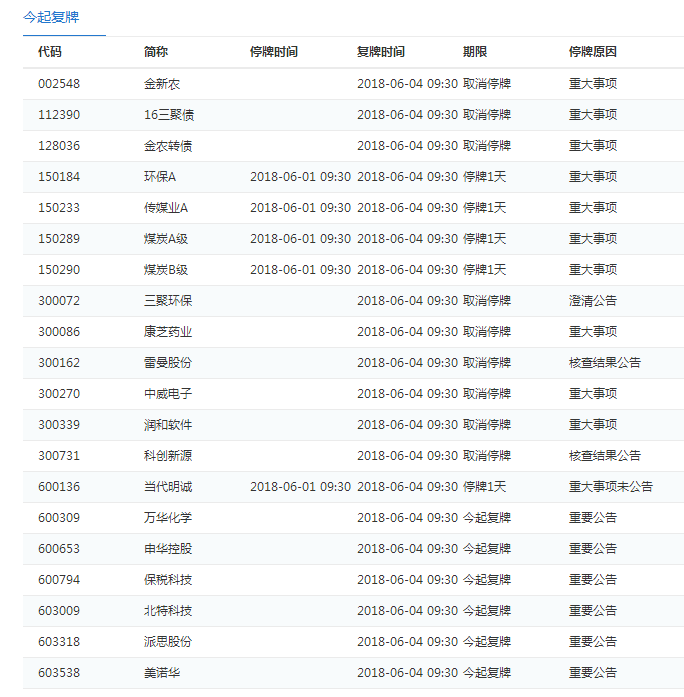Click the 润和软件 stock name
The width and height of the screenshot is (684, 697).
pyautogui.click(x=168, y=425)
